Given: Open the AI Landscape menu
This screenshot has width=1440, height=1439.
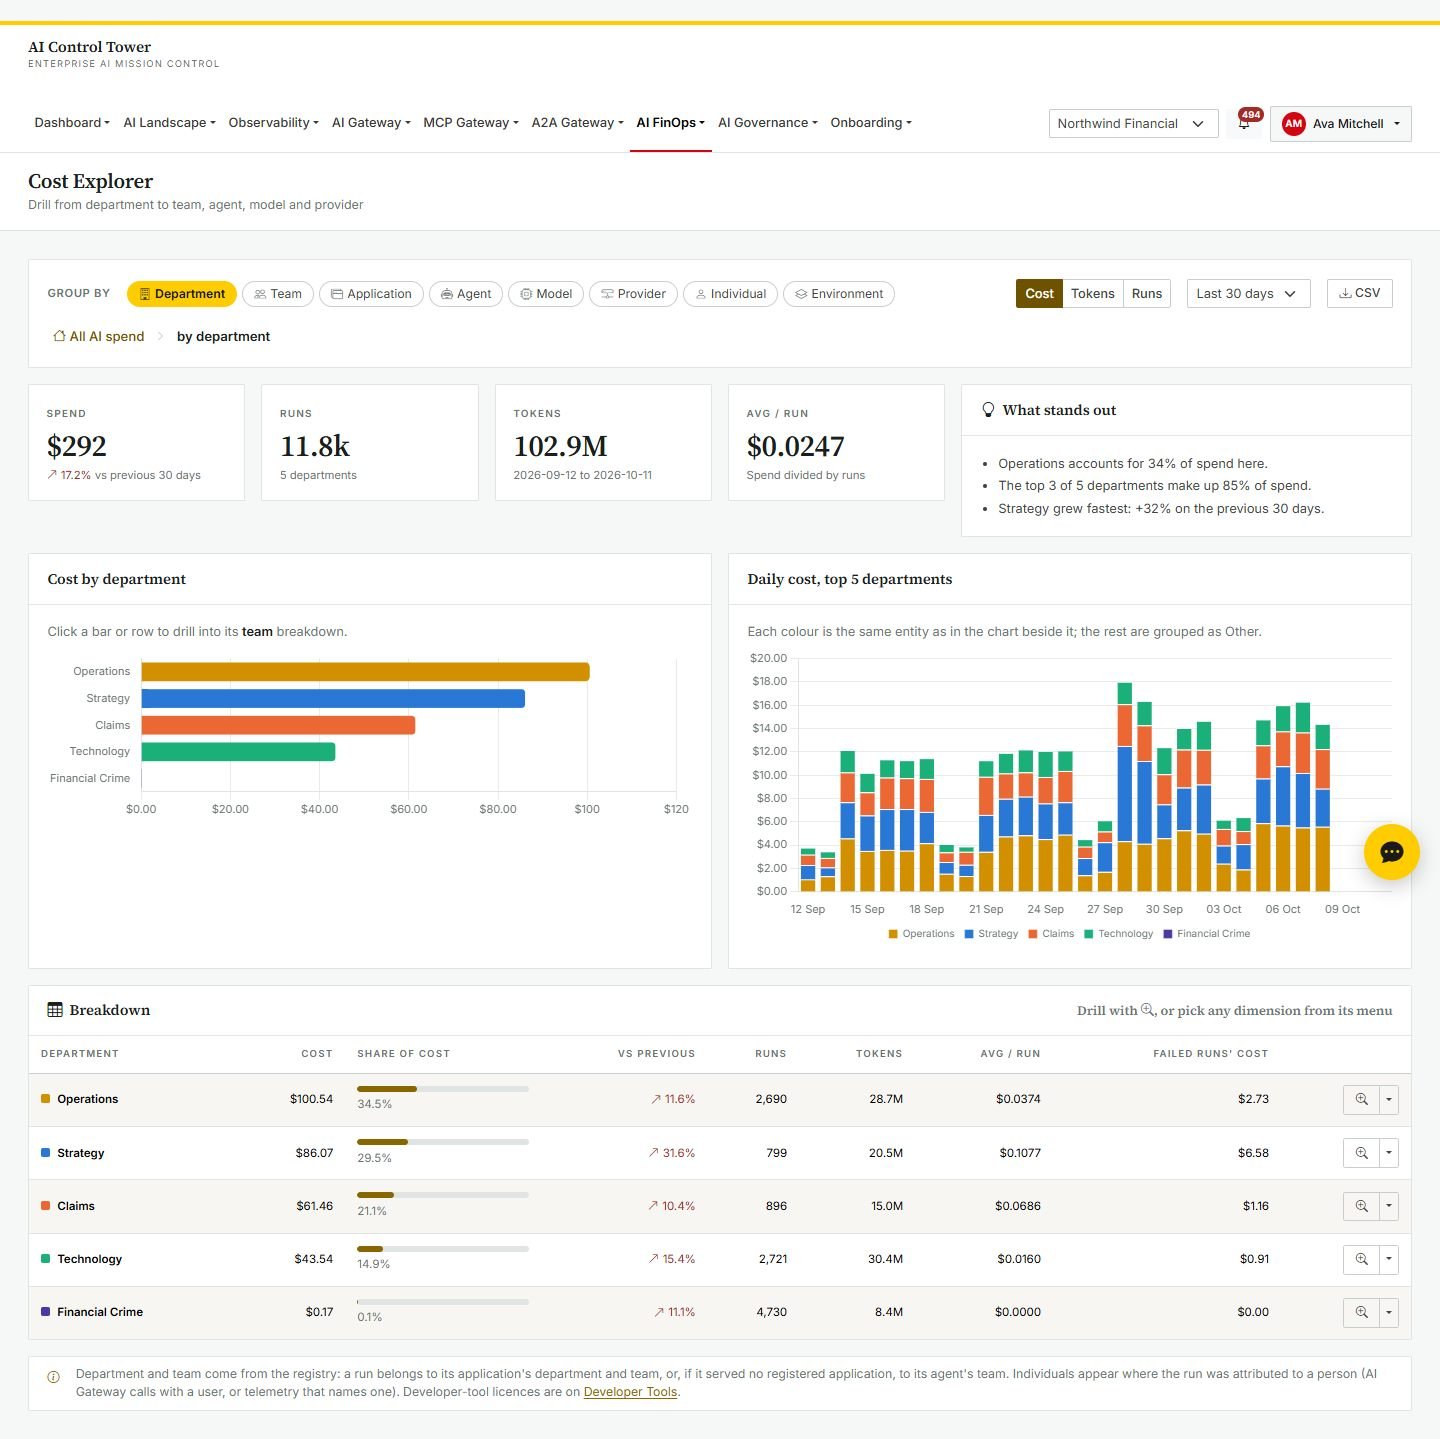Looking at the screenshot, I should click(x=169, y=123).
